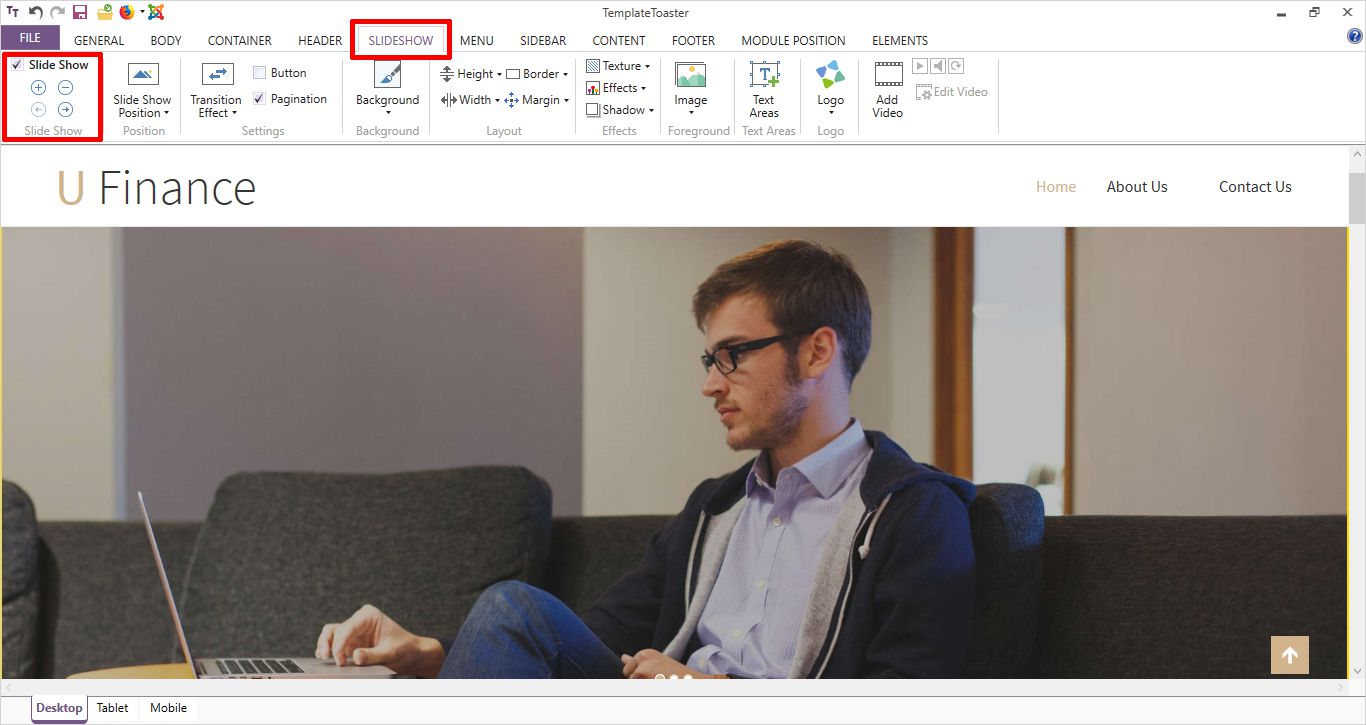The width and height of the screenshot is (1366, 725).
Task: Open the Background brush tool
Action: tap(387, 76)
